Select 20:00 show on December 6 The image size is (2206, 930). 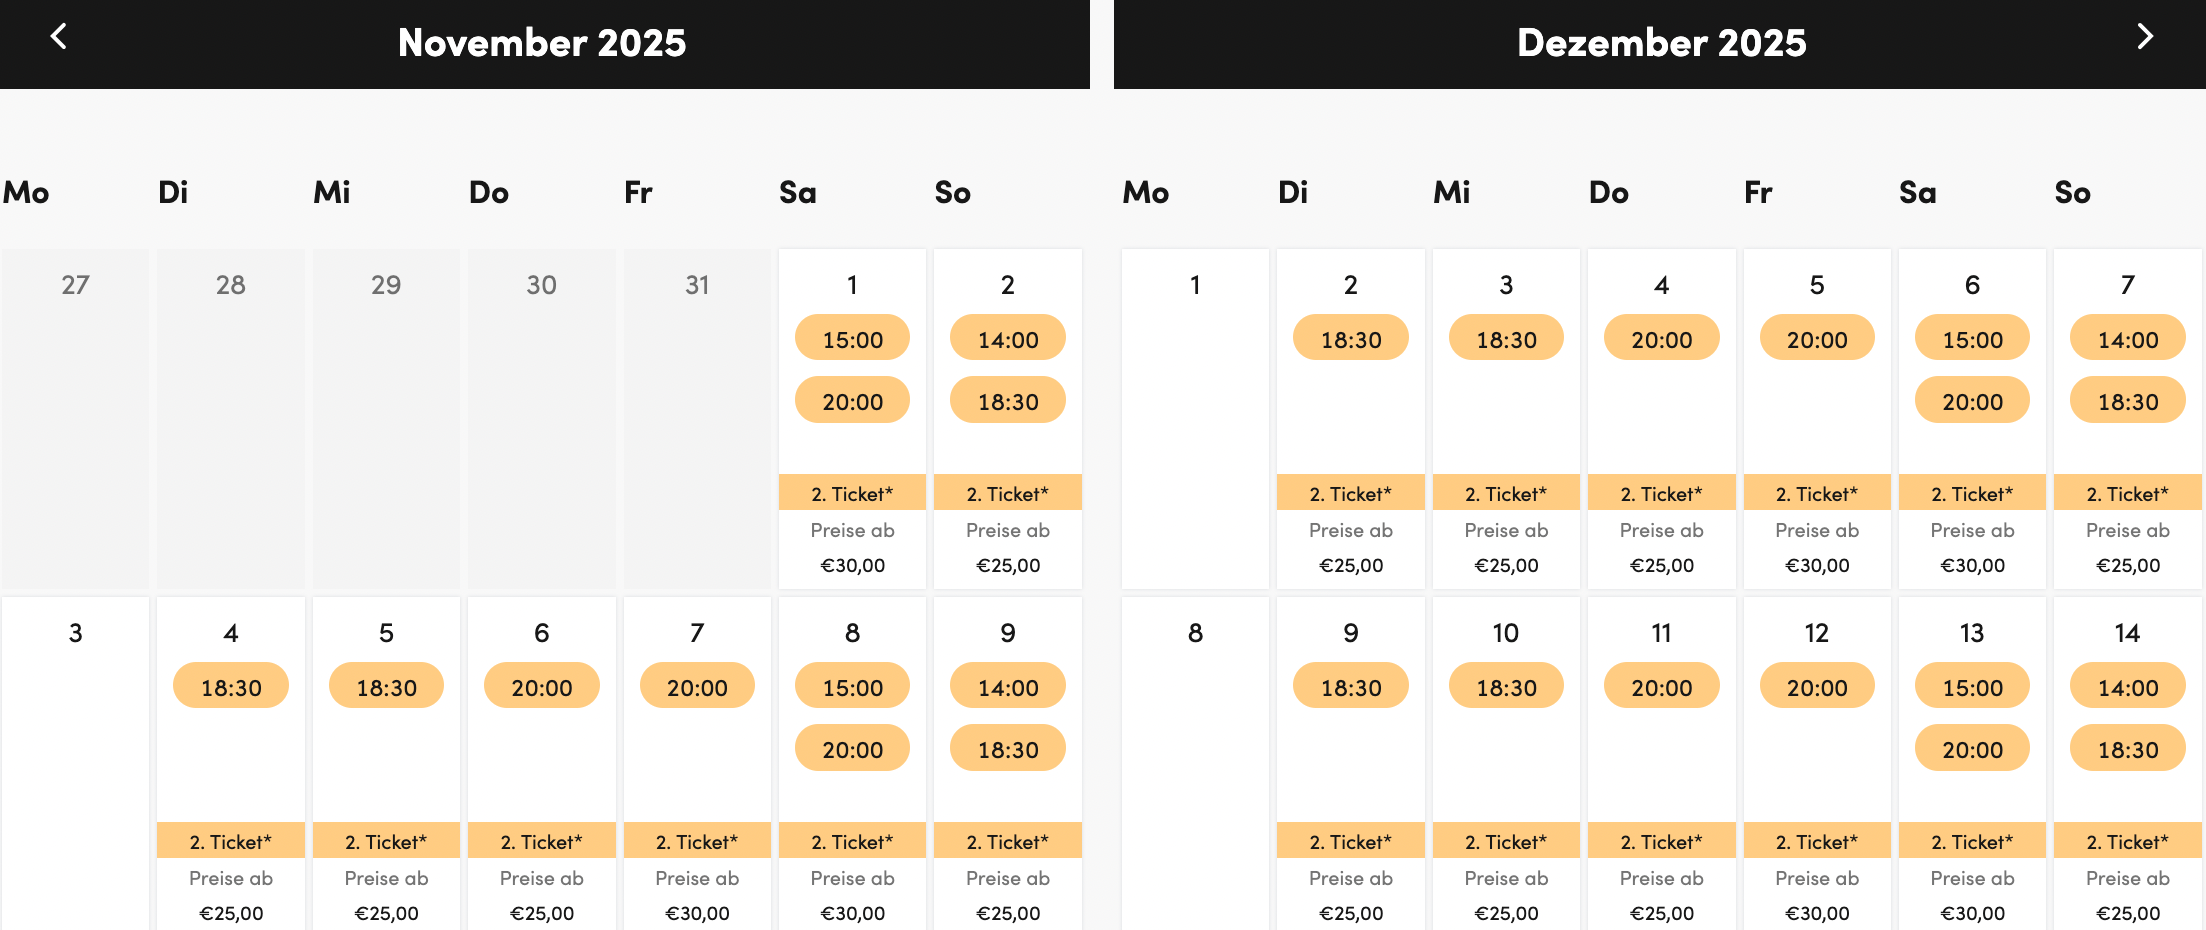1972,401
